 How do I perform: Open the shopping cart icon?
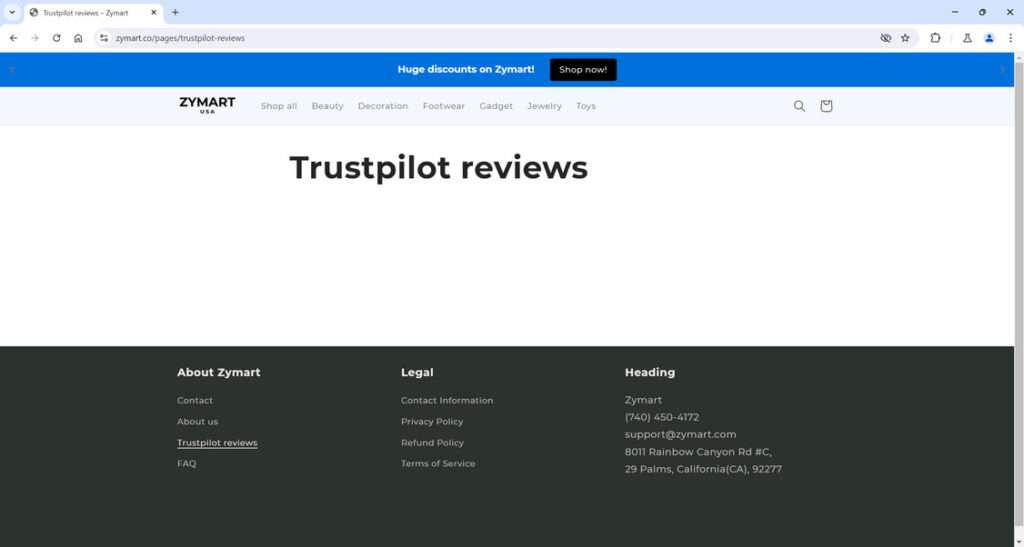pos(826,106)
